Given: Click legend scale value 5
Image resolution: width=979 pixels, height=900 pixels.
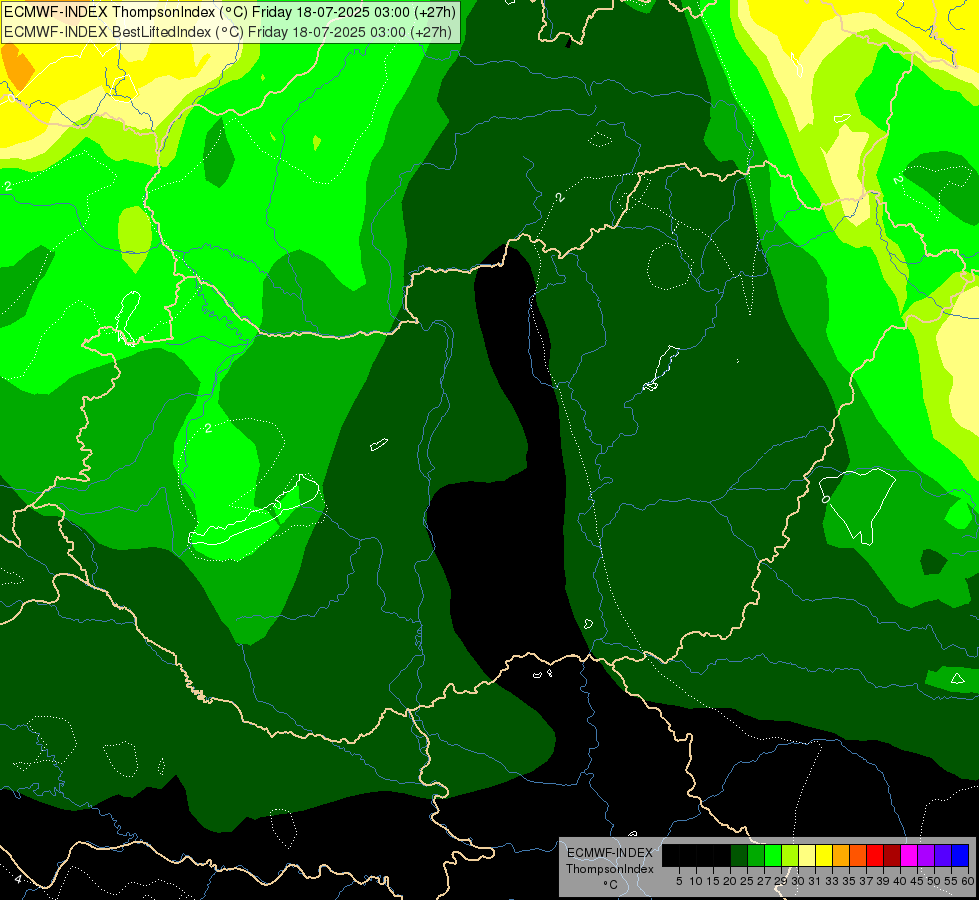Looking at the screenshot, I should (x=679, y=881).
